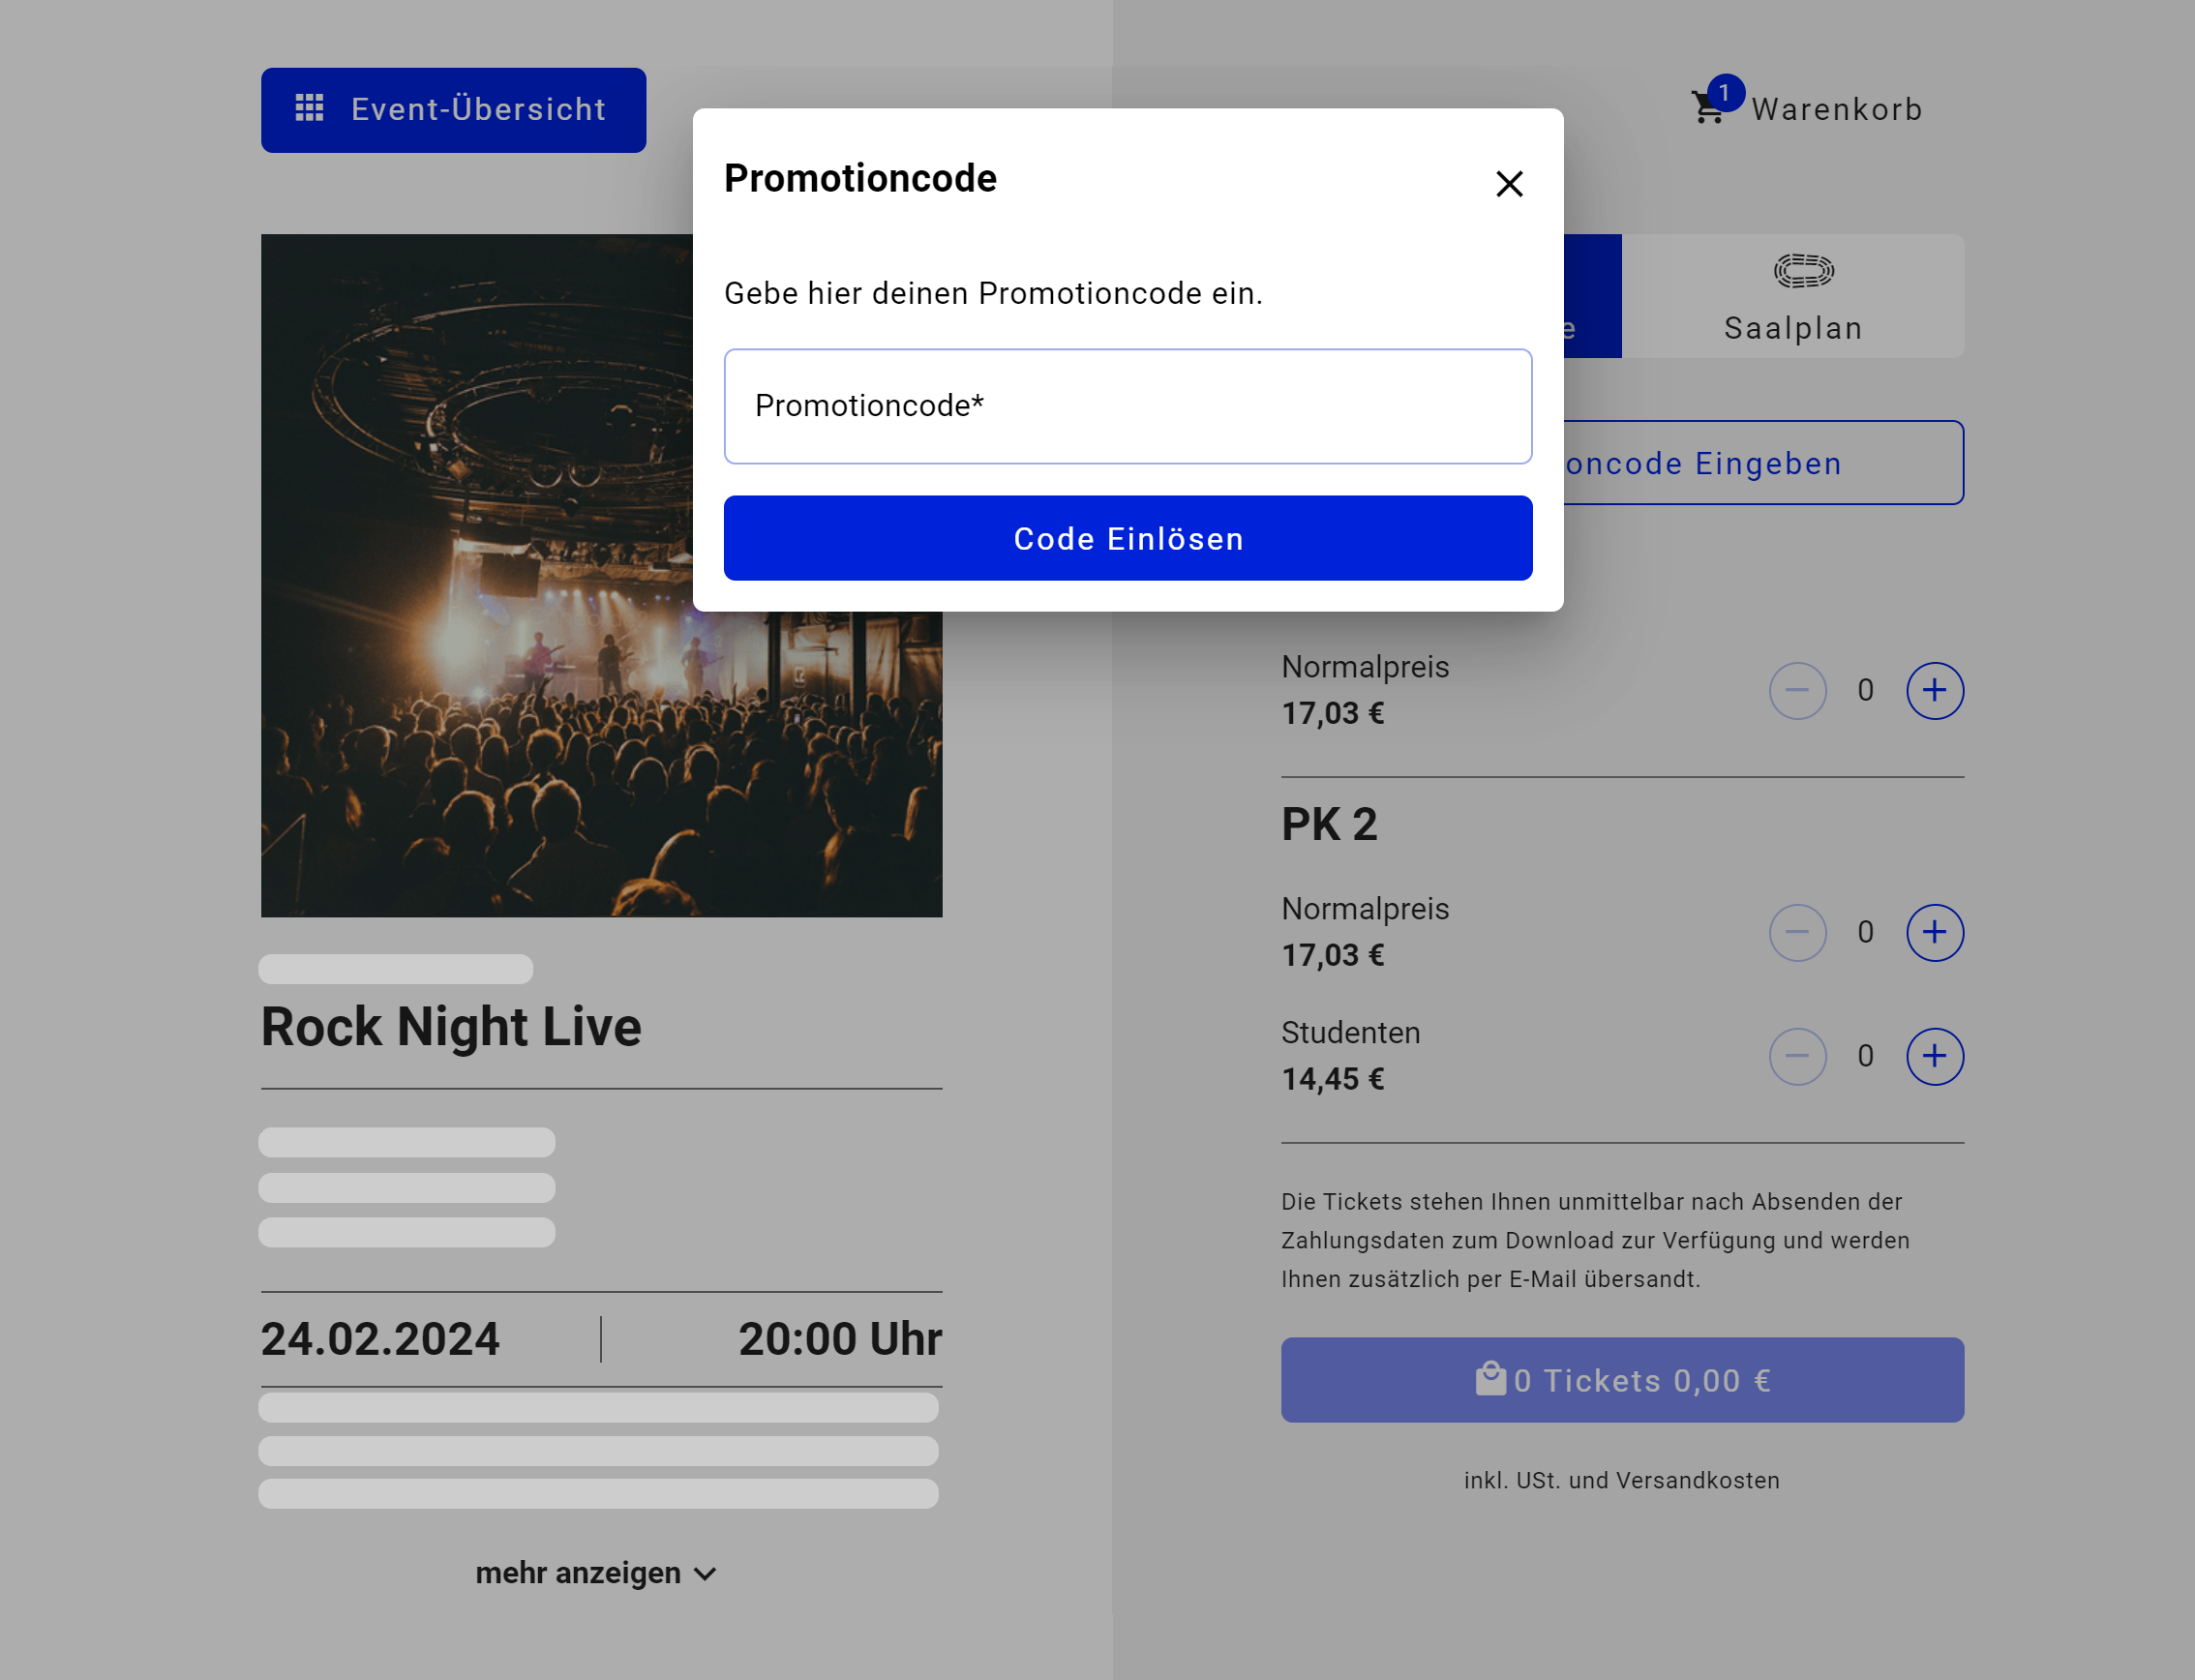Click the Promotioncode input field
The height and width of the screenshot is (1680, 2195).
1127,406
